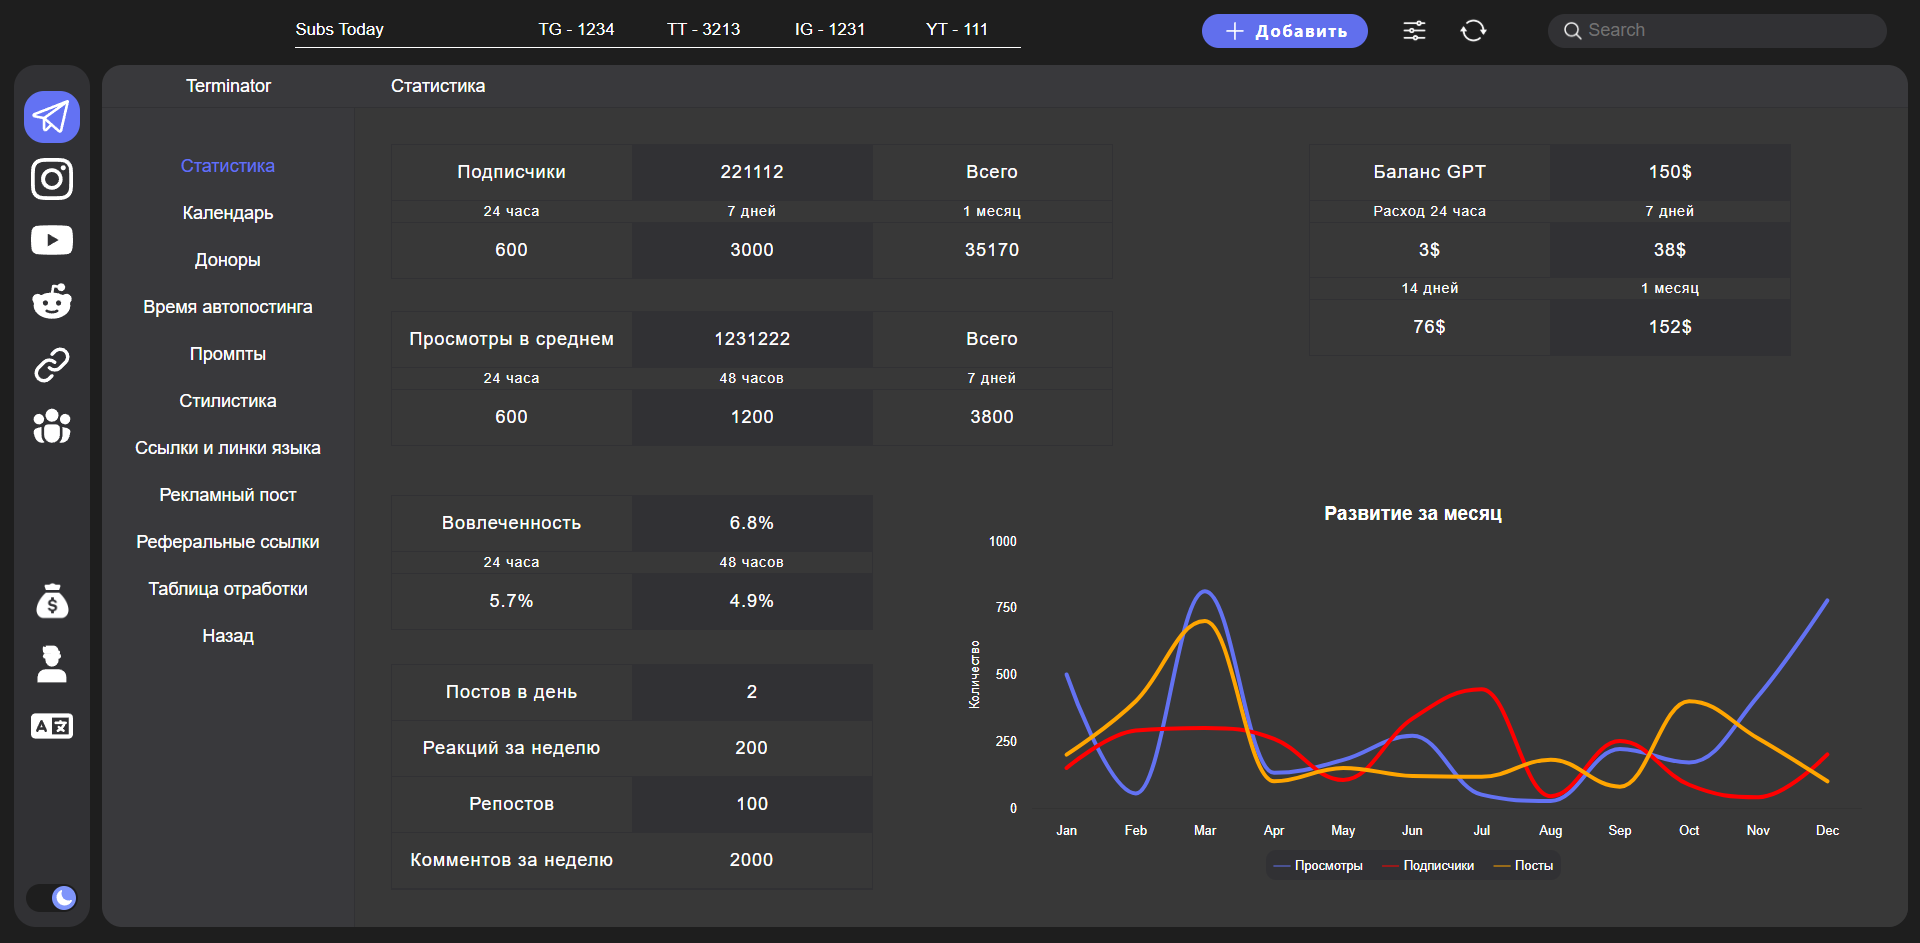1920x943 pixels.
Task: Toggle Просмотры series in chart legend
Action: [x=1318, y=866]
